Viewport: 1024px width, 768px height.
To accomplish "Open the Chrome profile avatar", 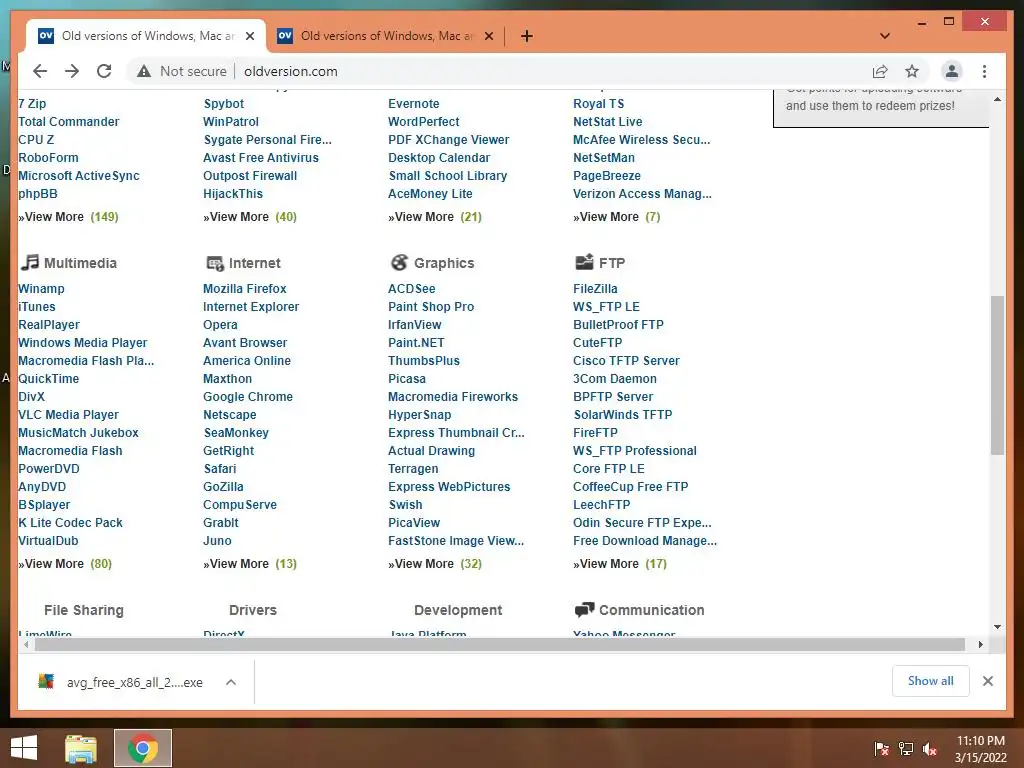I will click(952, 71).
